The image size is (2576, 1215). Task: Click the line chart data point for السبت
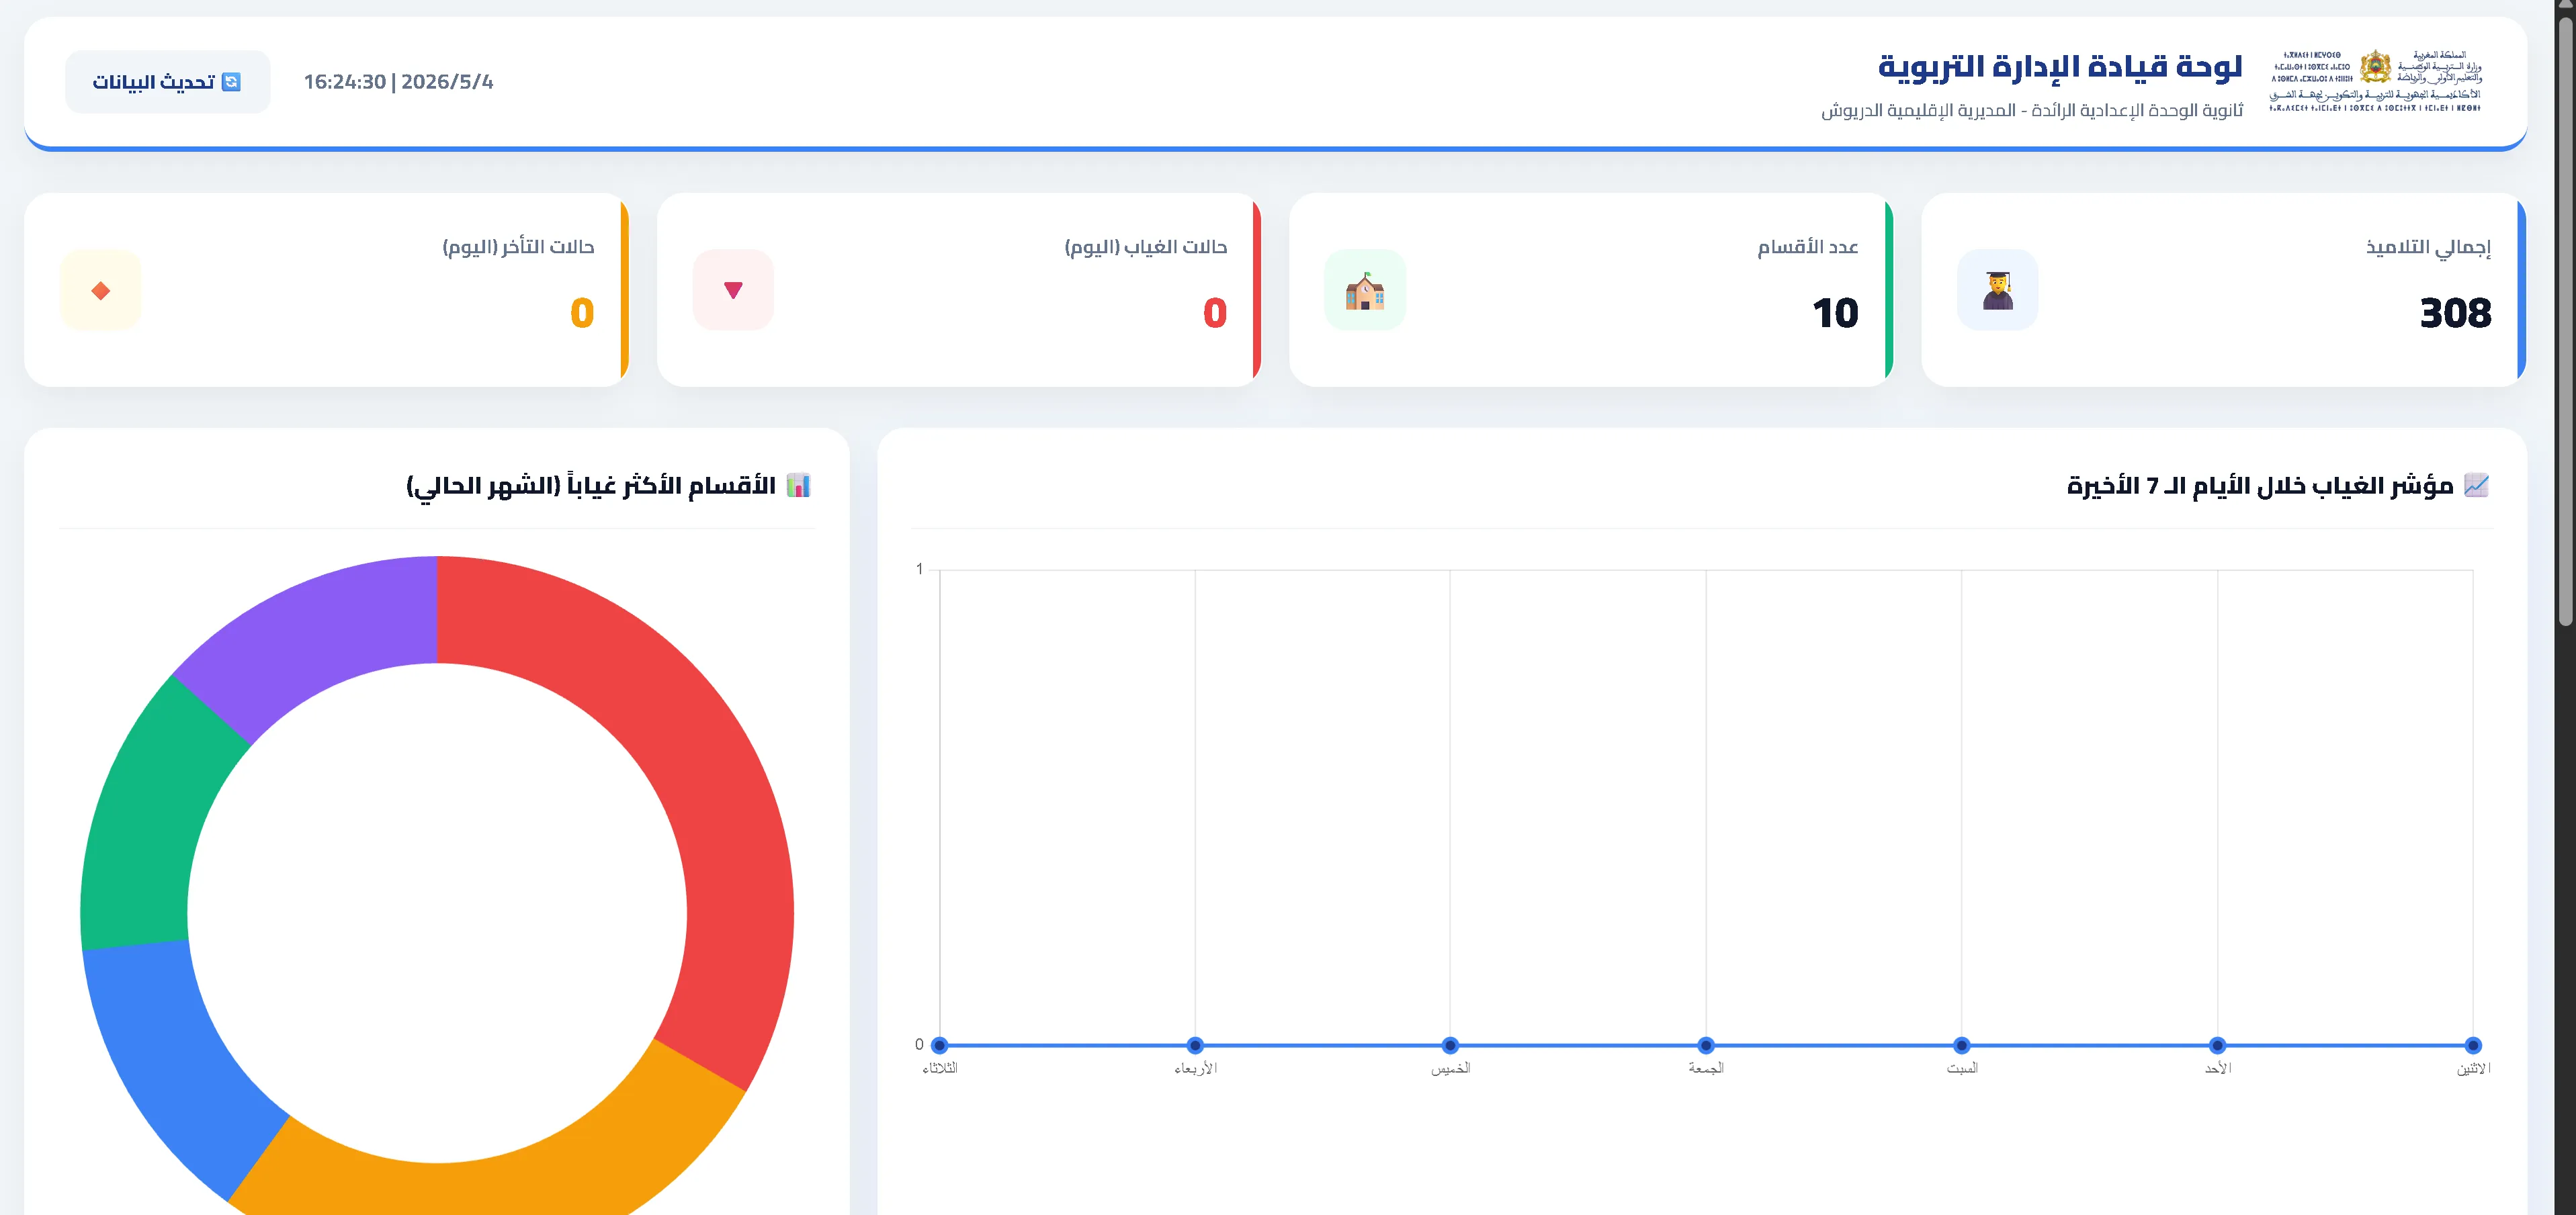(1962, 1045)
